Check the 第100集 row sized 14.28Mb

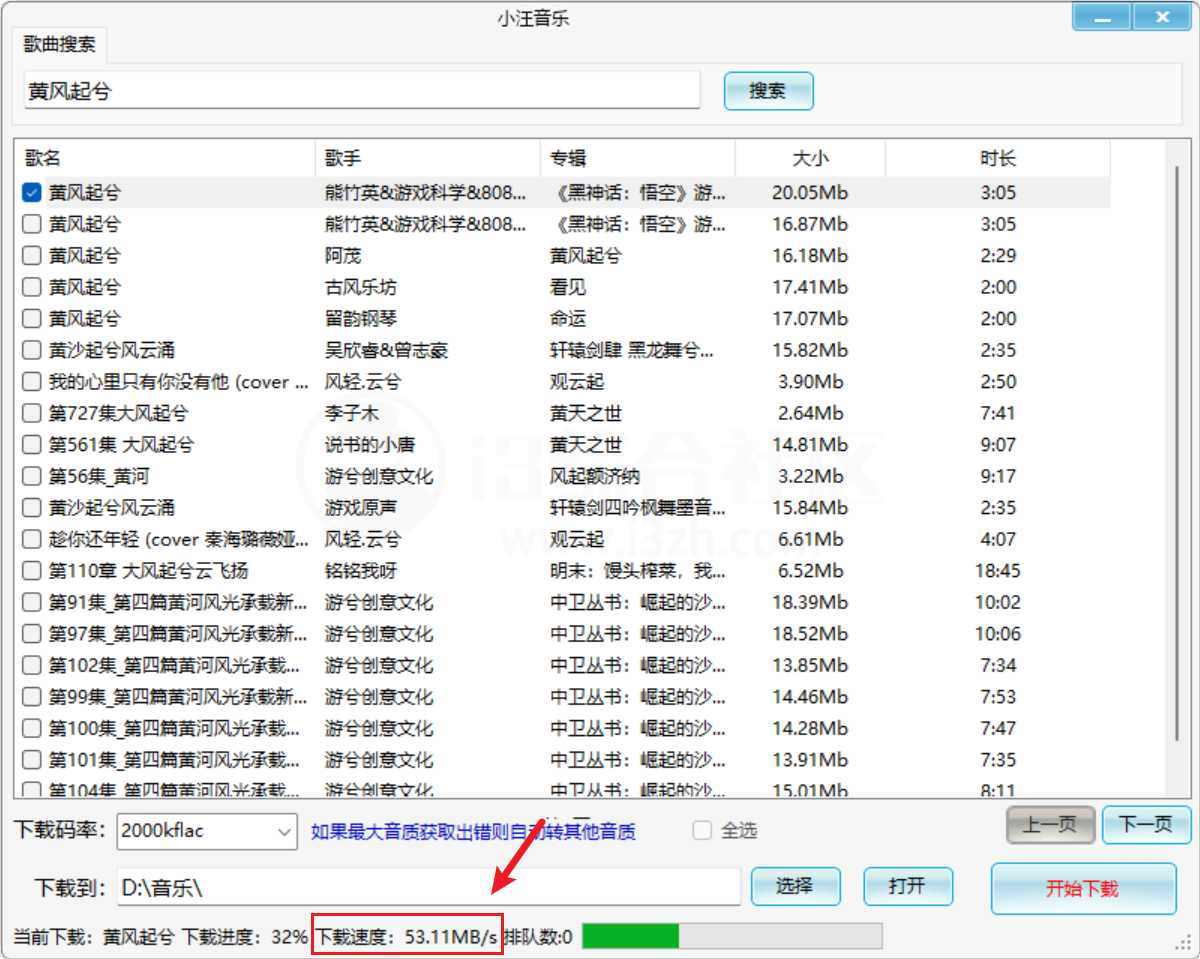coord(32,728)
